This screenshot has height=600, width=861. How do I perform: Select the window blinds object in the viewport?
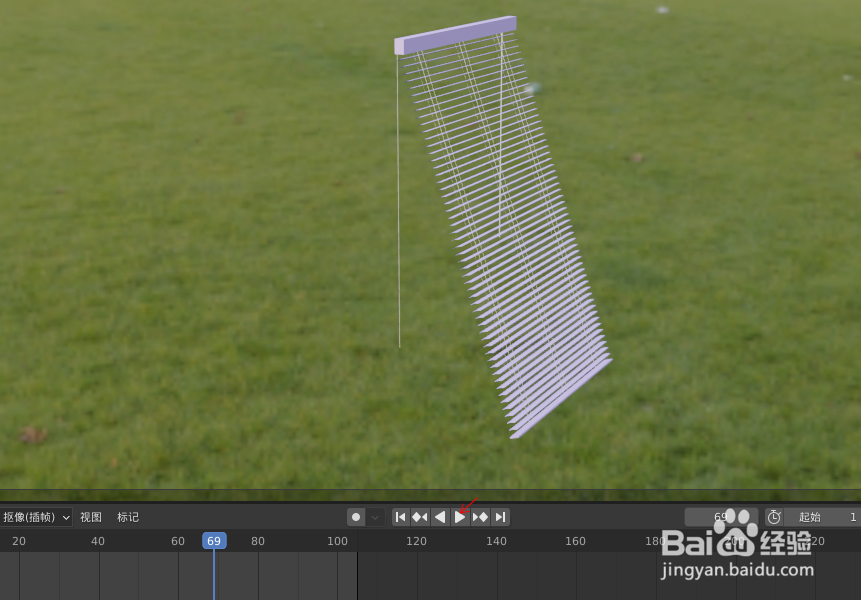pos(500,230)
